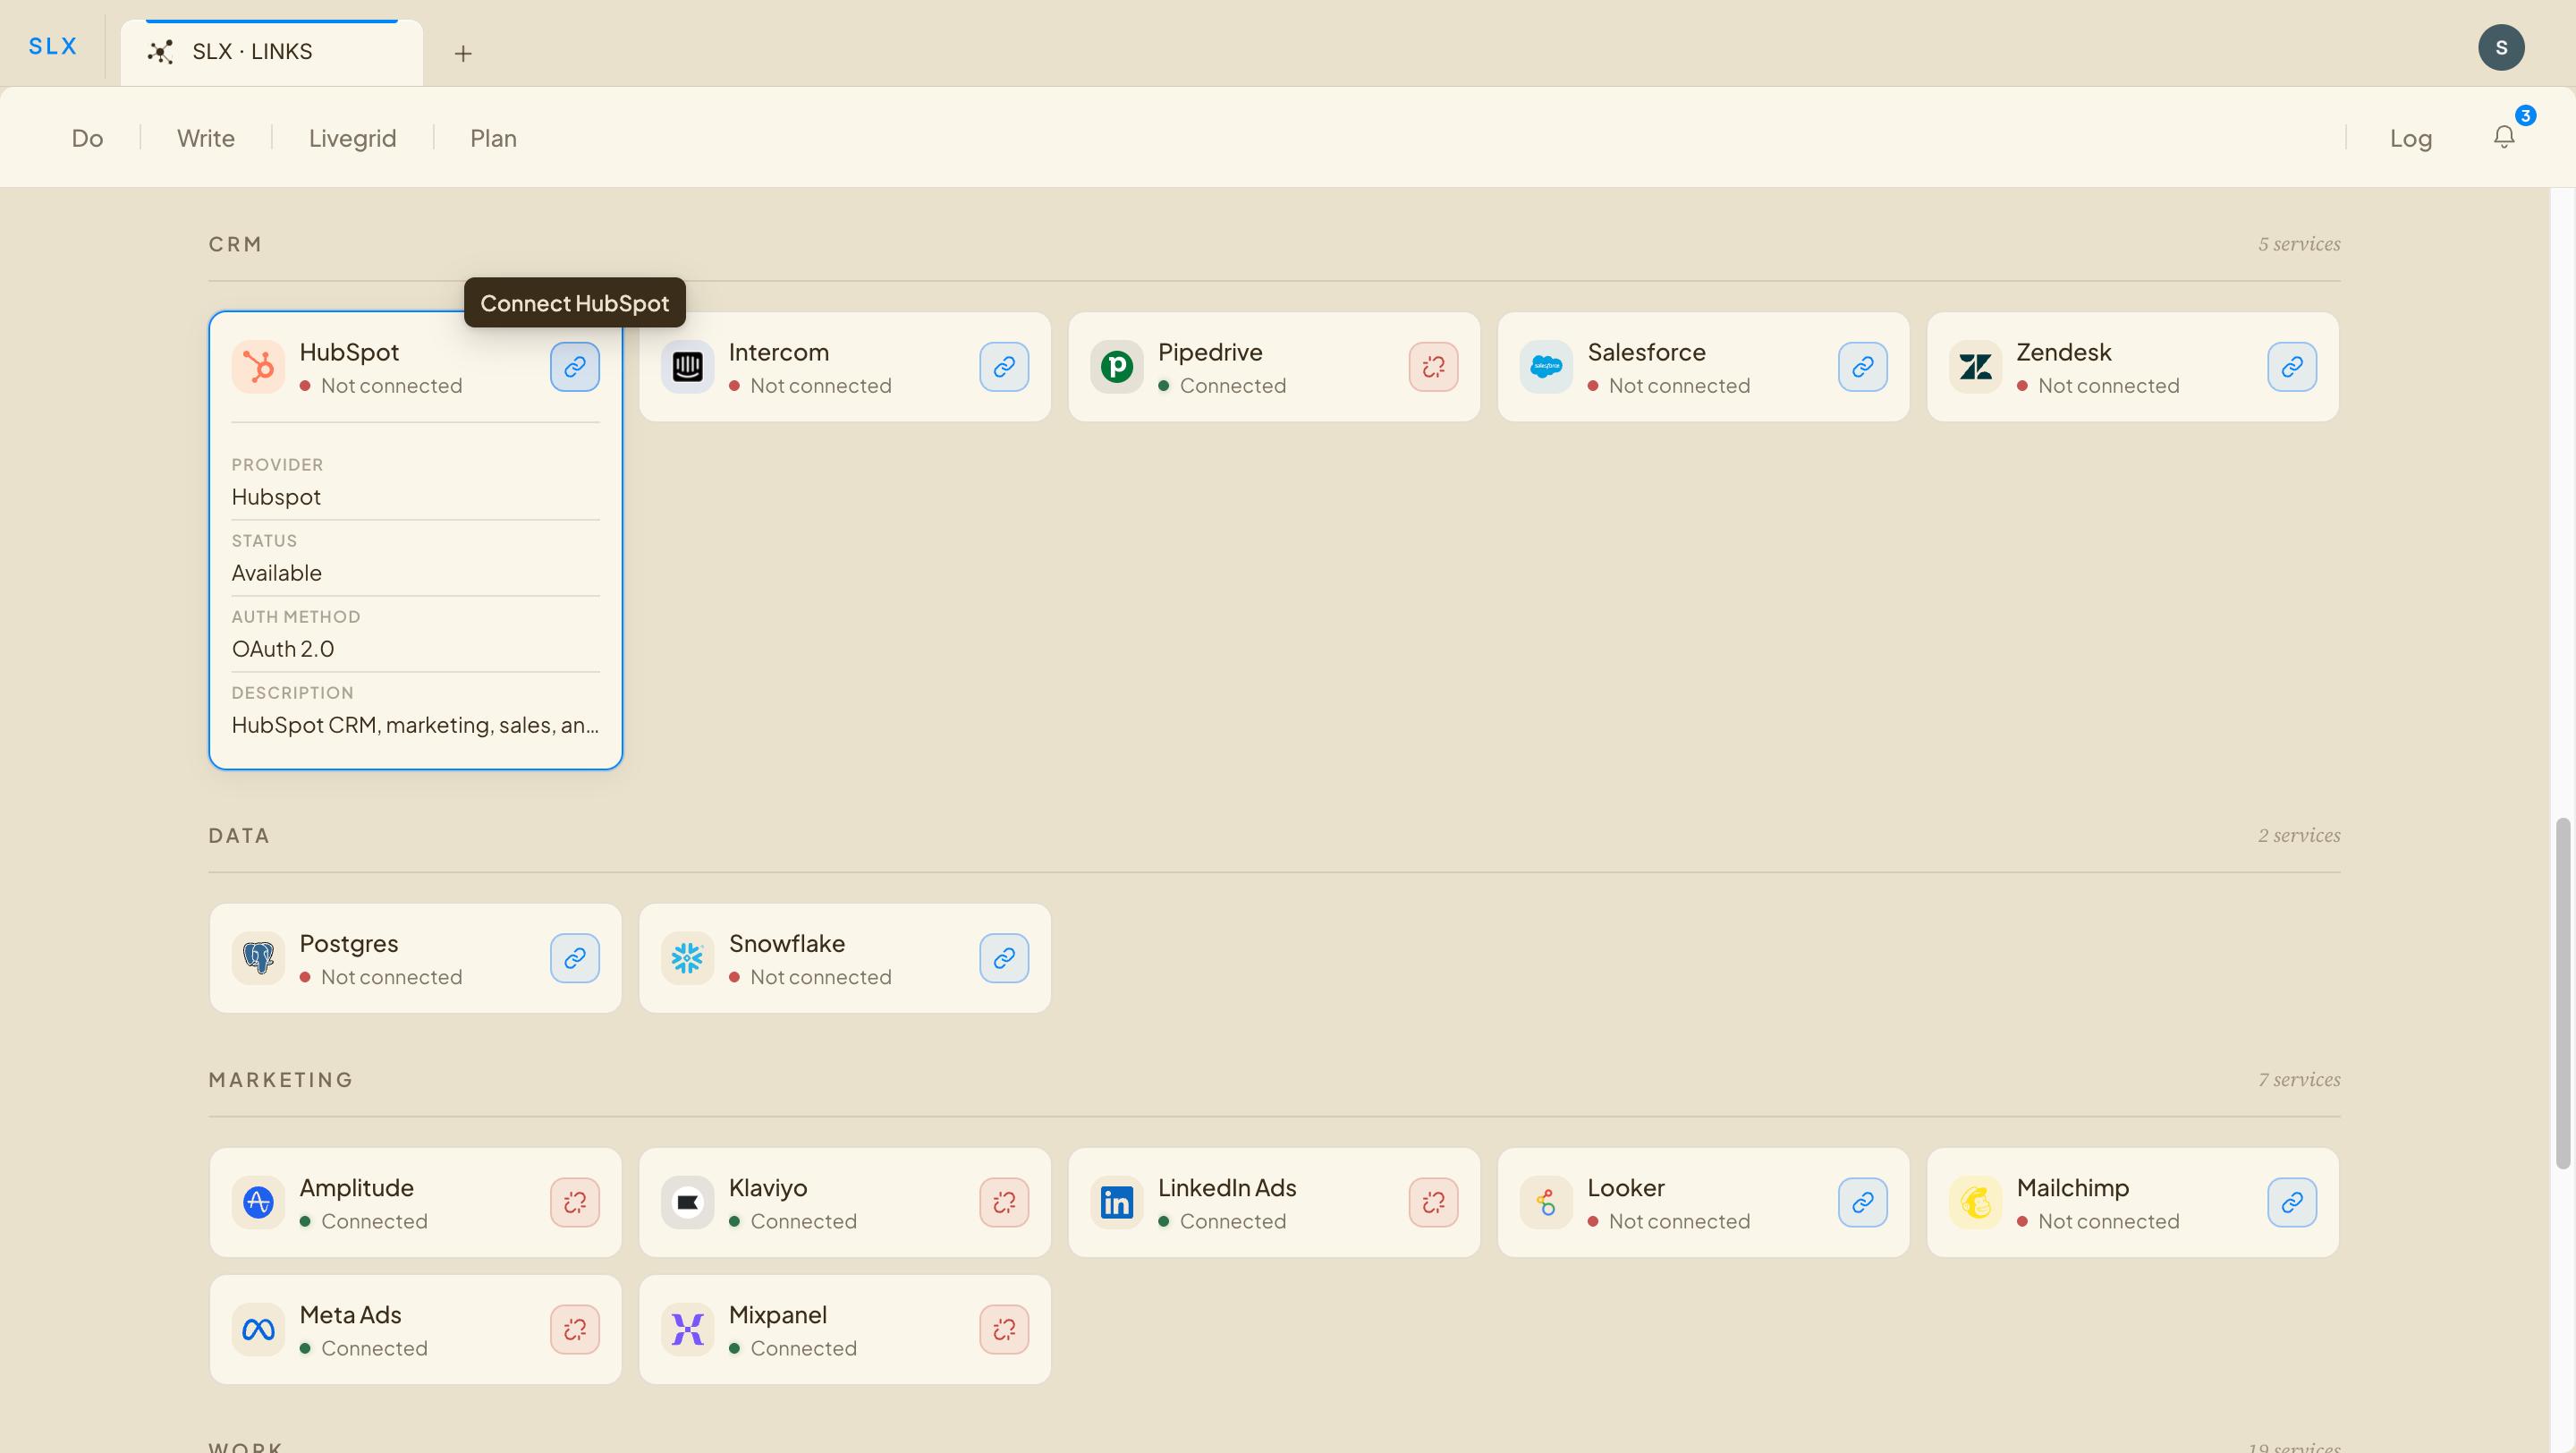Connect Postgres via its link icon
The height and width of the screenshot is (1453, 2576).
coord(574,958)
